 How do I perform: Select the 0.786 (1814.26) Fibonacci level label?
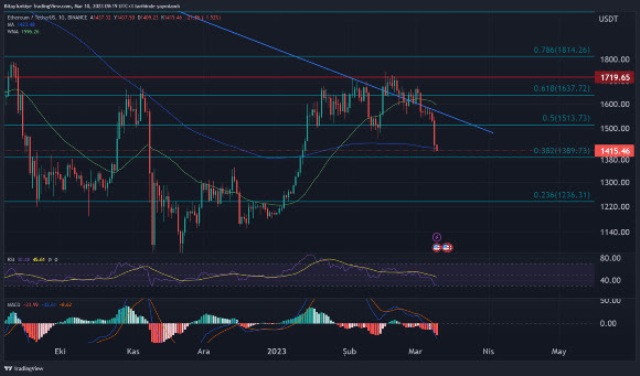pos(562,50)
